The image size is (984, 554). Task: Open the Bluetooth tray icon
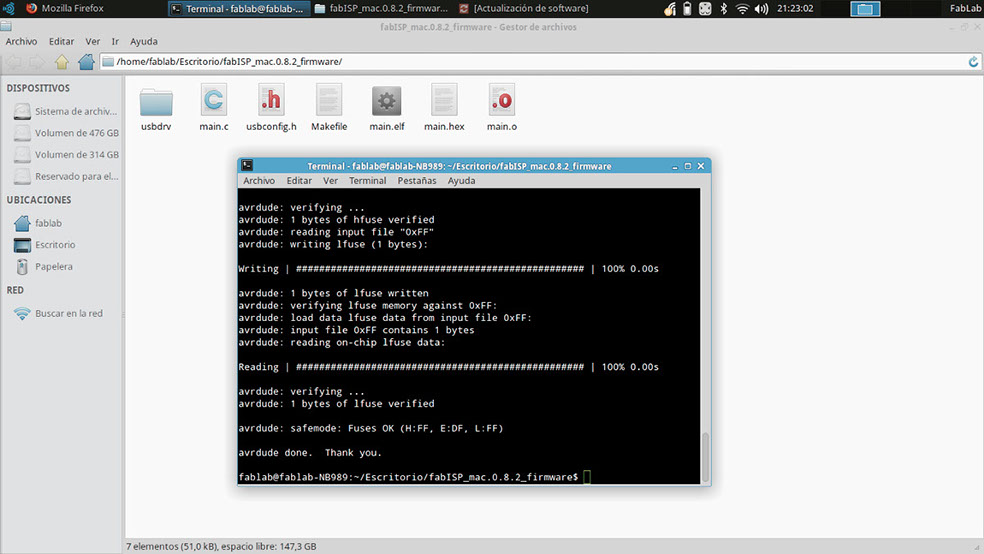(x=724, y=9)
